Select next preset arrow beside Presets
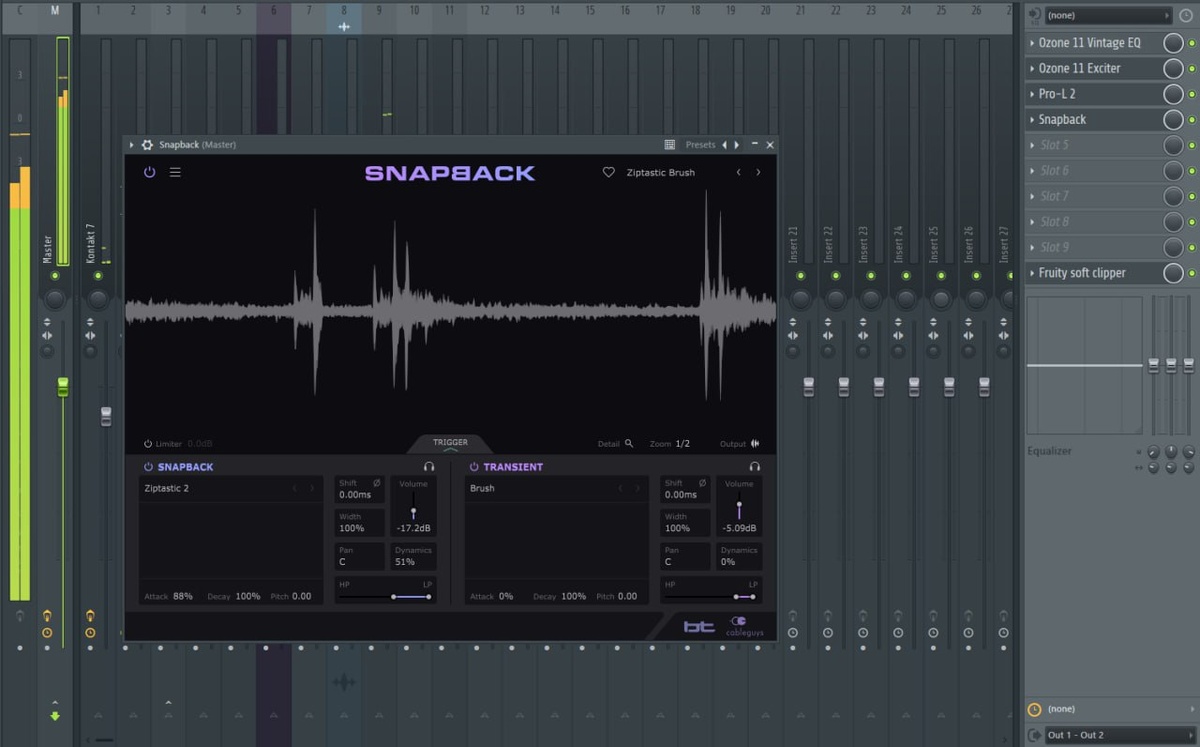 pos(737,145)
